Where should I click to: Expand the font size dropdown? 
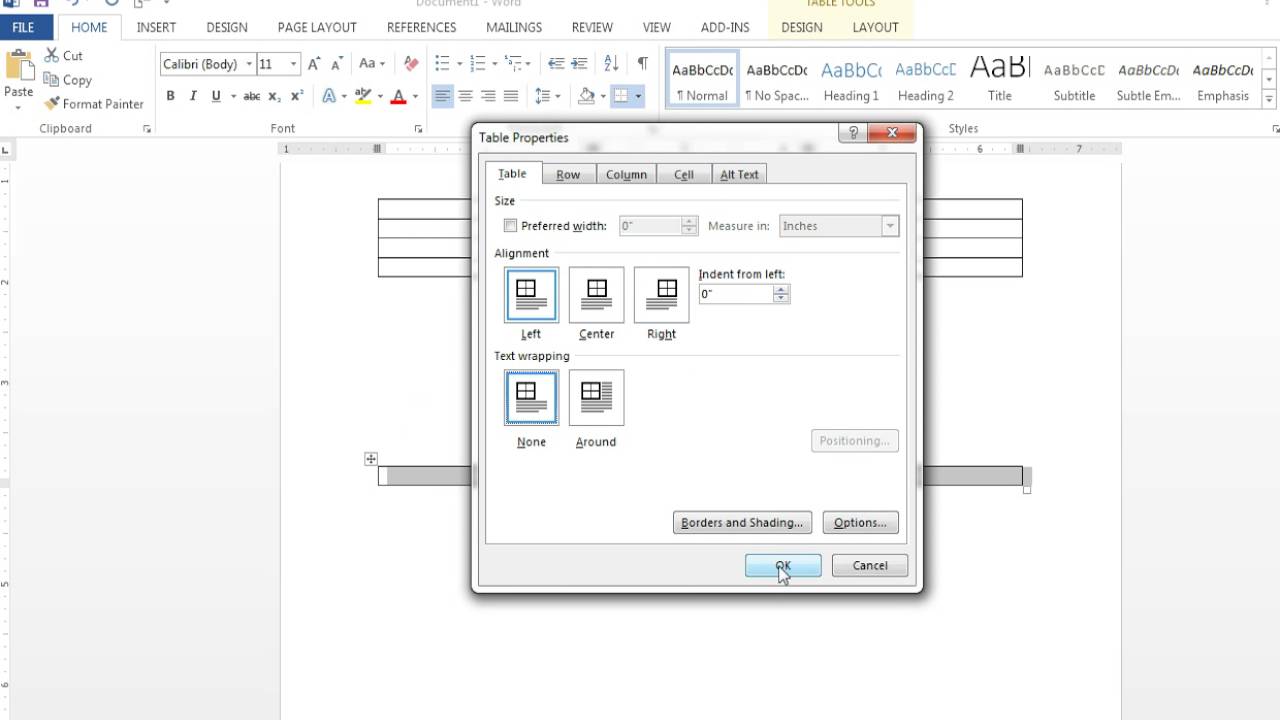[x=293, y=64]
